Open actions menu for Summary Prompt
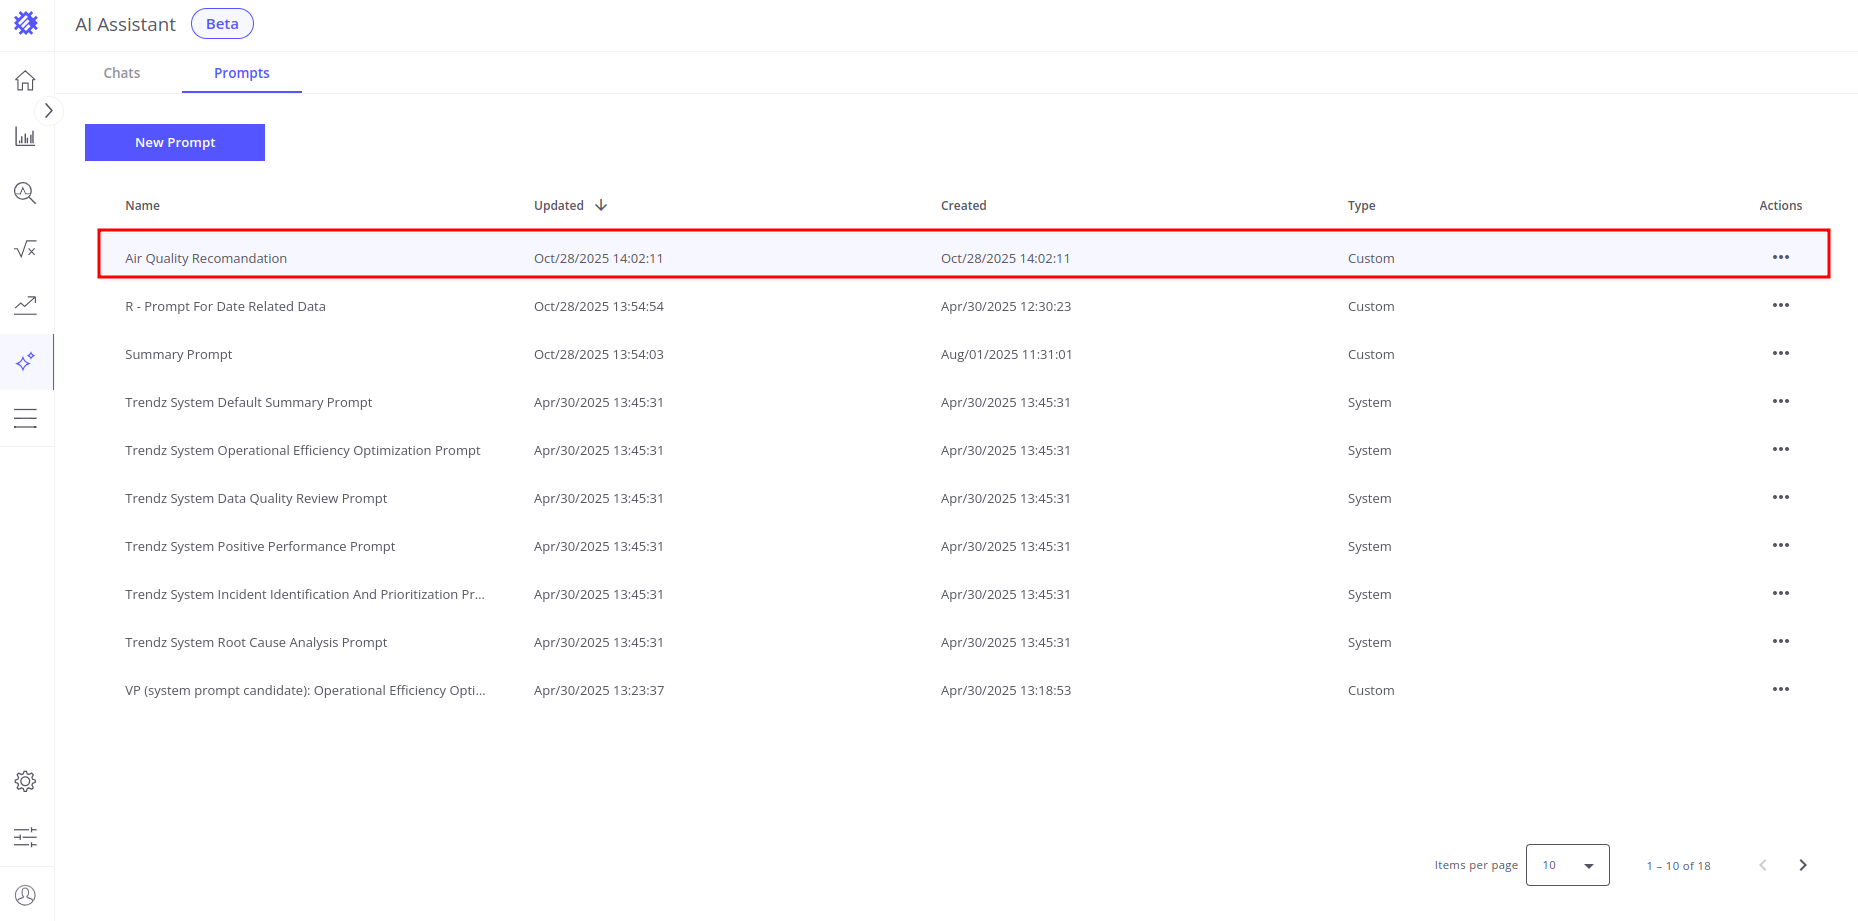The image size is (1858, 921). 1780,354
